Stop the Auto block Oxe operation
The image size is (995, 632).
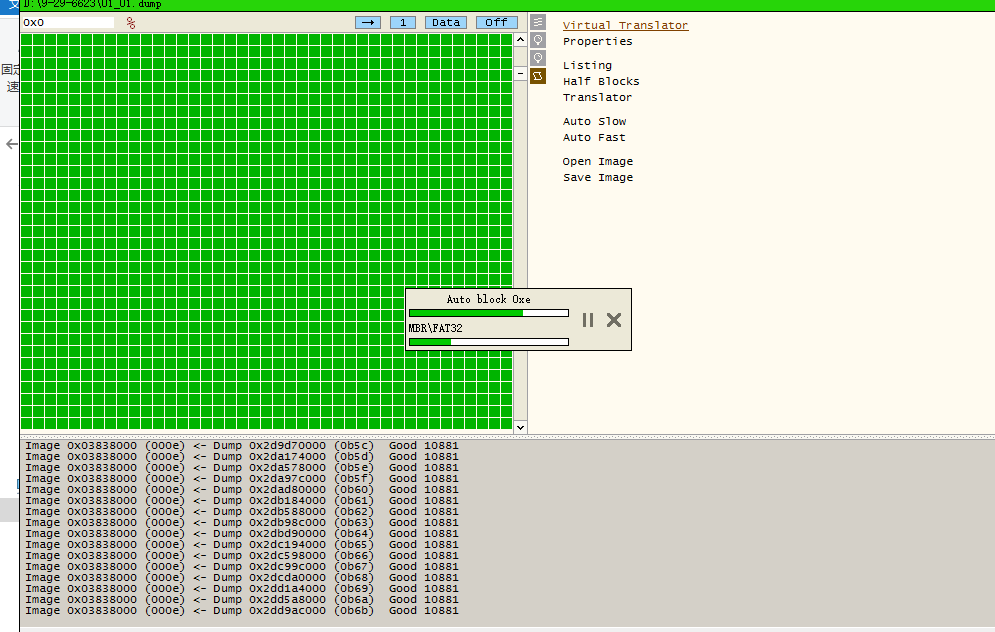613,319
